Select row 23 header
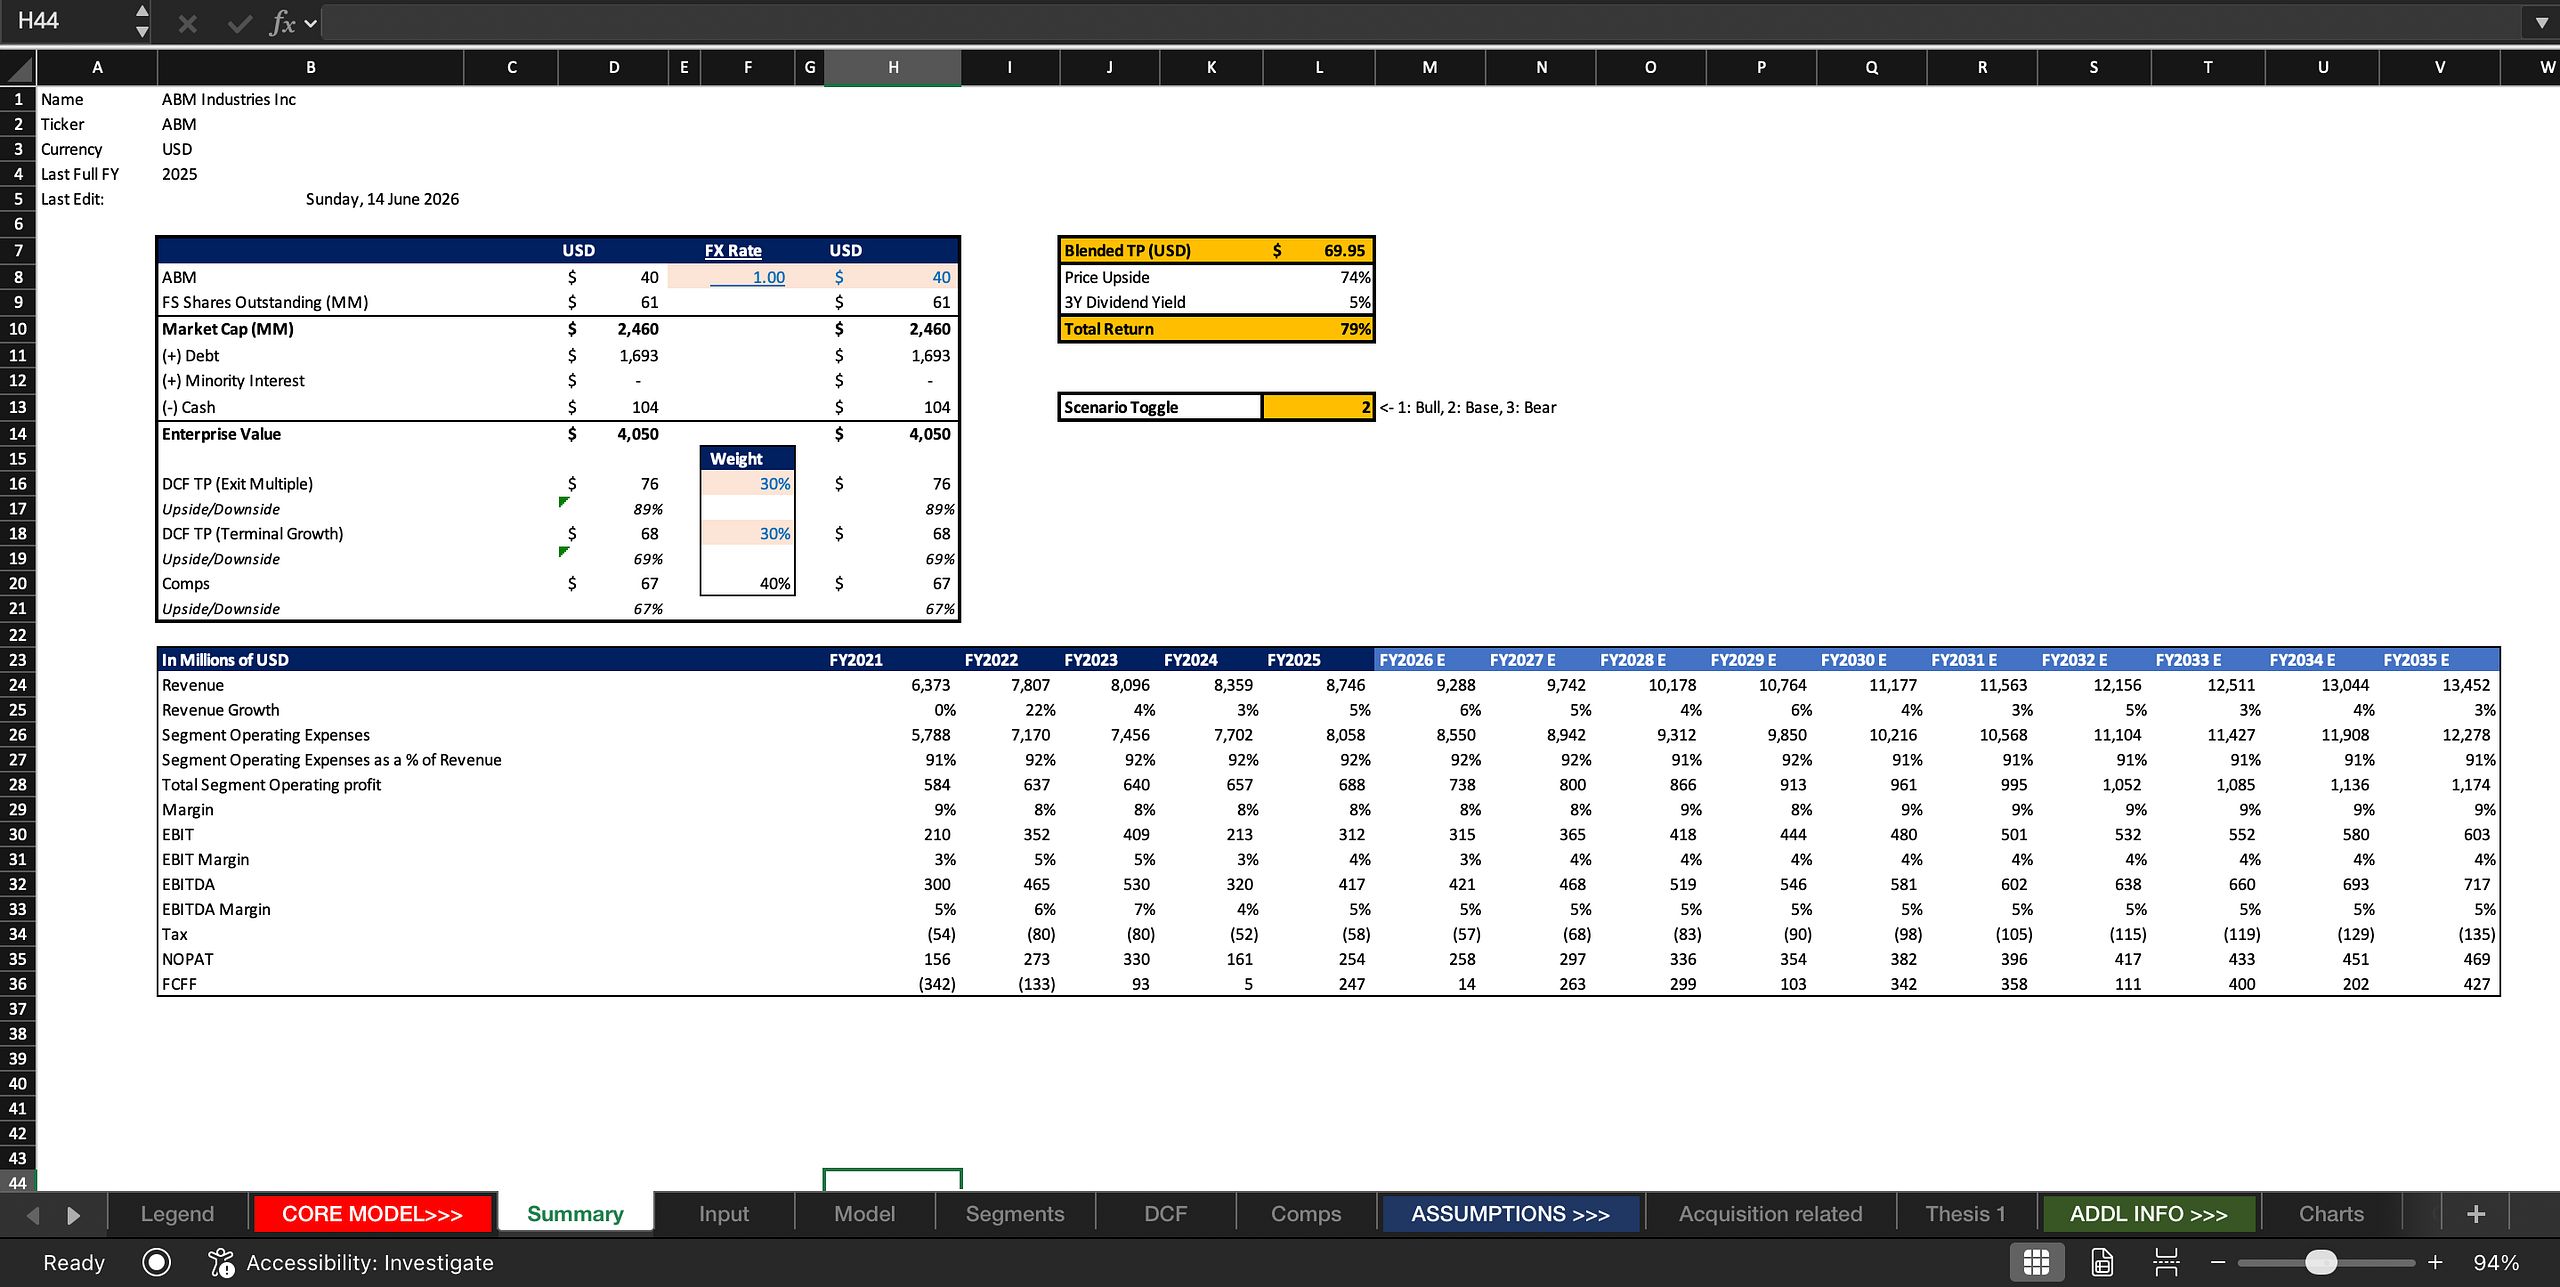 [18, 660]
